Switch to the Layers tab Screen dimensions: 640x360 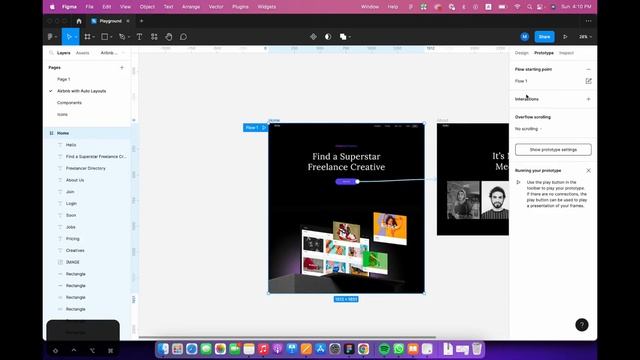coord(63,53)
